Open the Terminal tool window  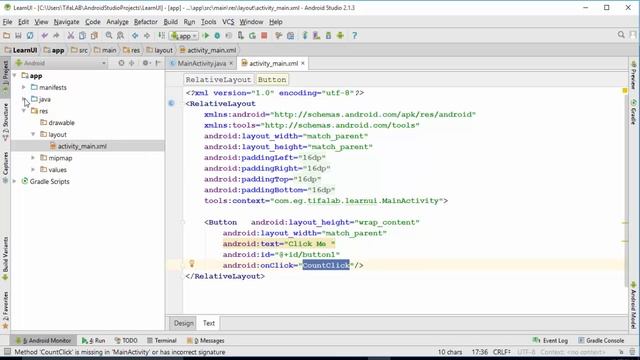[x=162, y=340]
